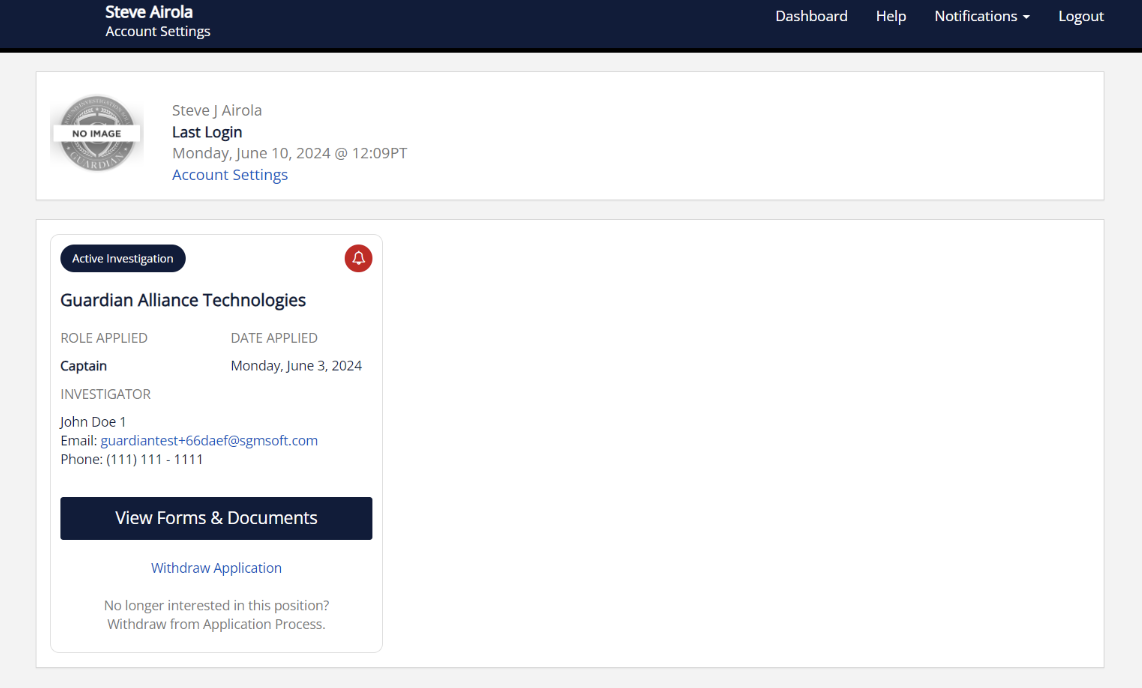Click Logout in the navigation bar
This screenshot has width=1142, height=688.
pyautogui.click(x=1081, y=16)
